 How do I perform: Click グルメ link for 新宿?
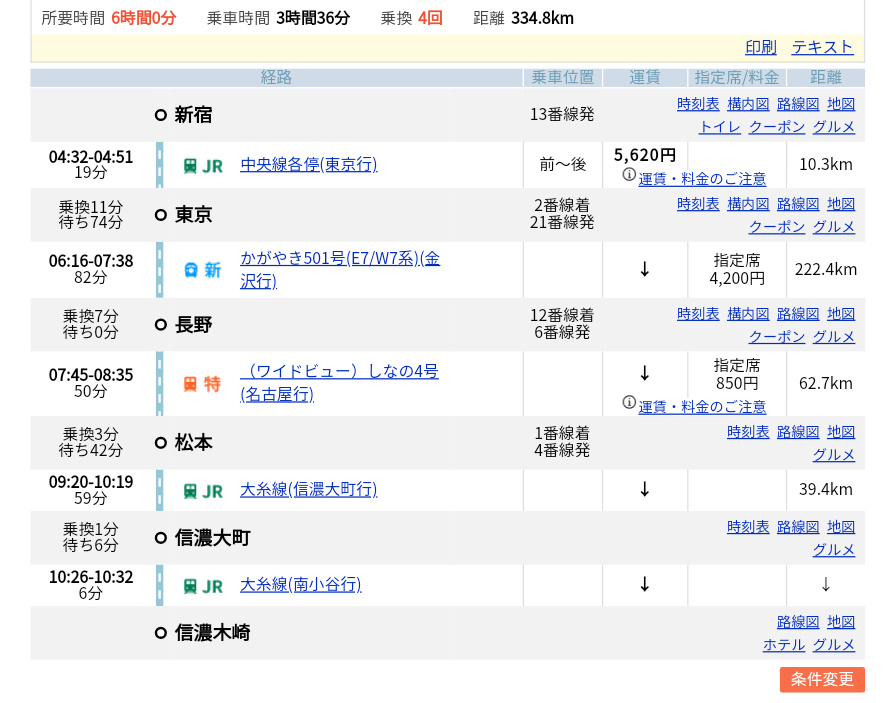(x=834, y=127)
